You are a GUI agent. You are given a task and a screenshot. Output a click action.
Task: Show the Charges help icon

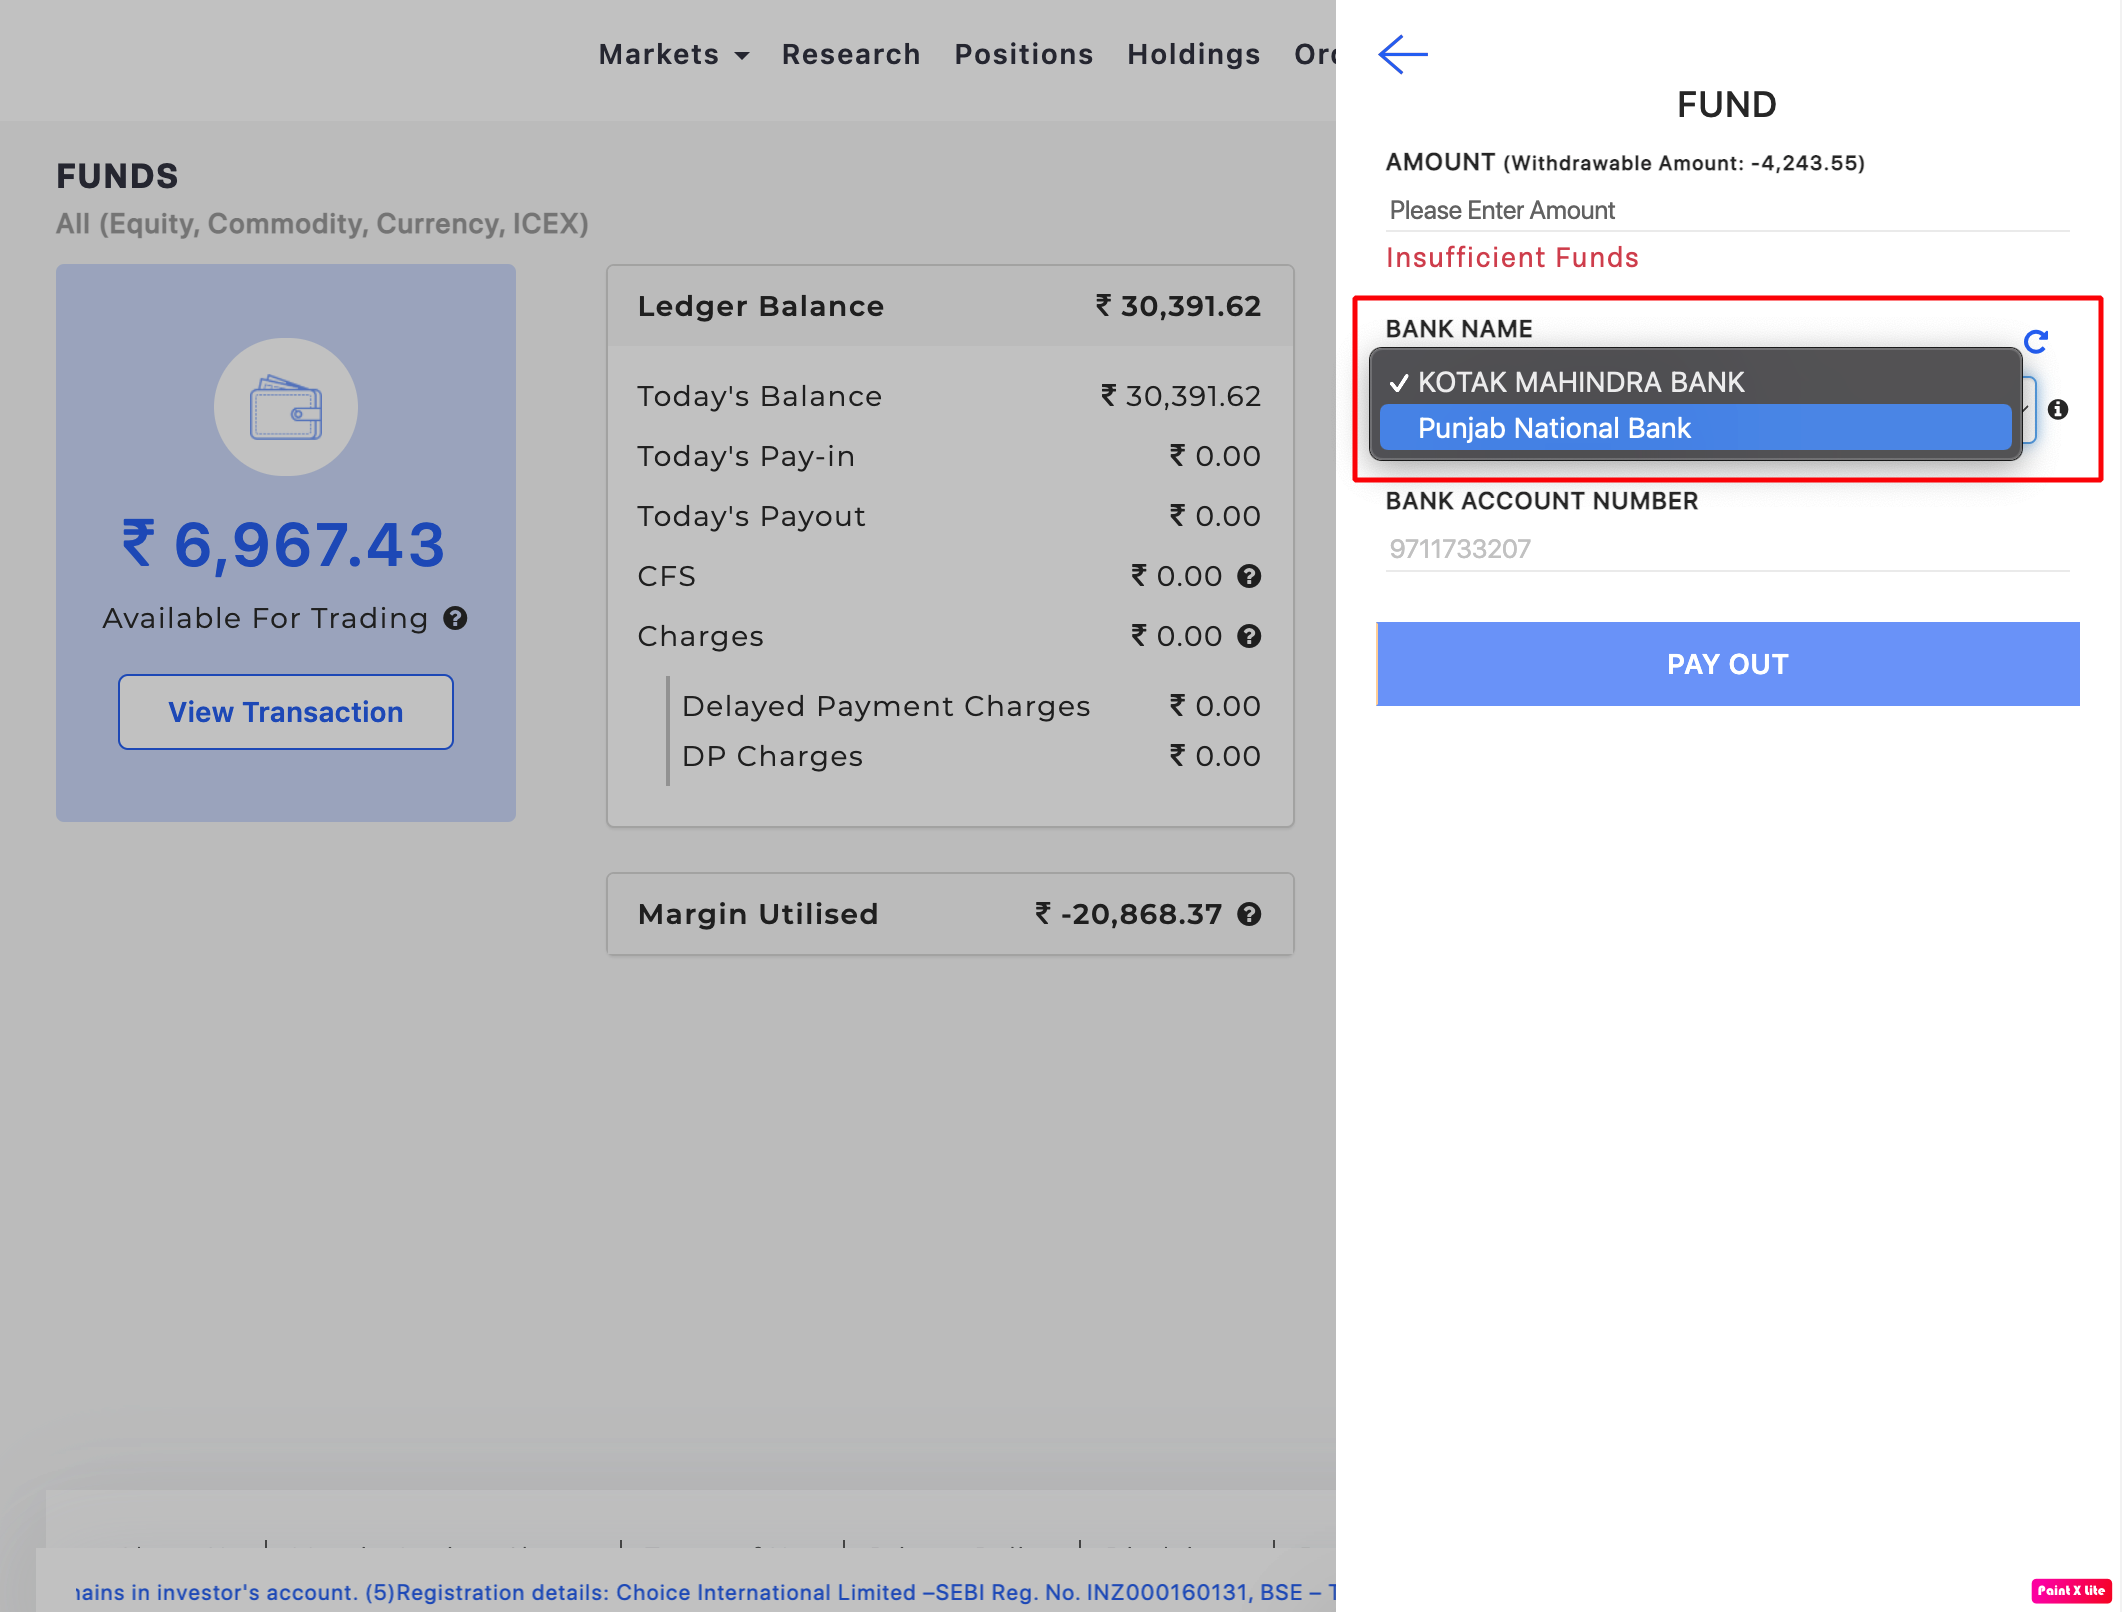point(1249,636)
